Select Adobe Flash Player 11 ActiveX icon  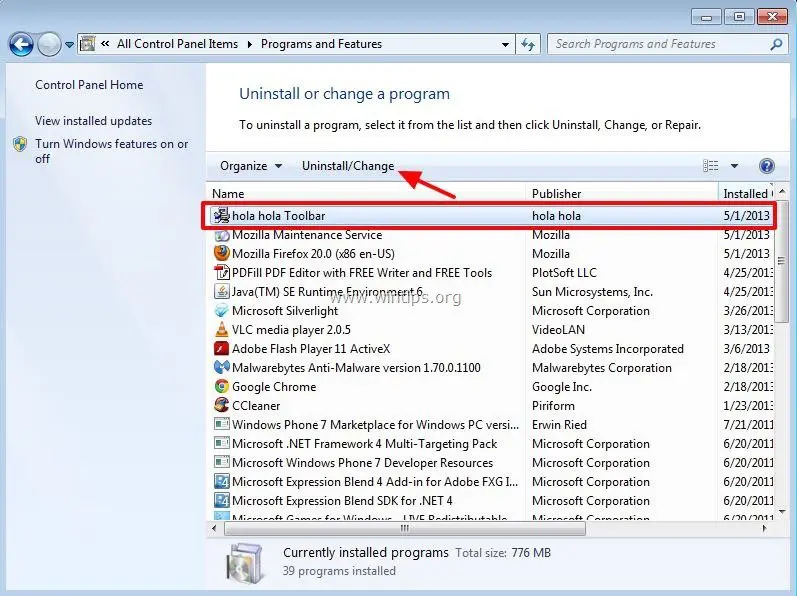click(222, 349)
